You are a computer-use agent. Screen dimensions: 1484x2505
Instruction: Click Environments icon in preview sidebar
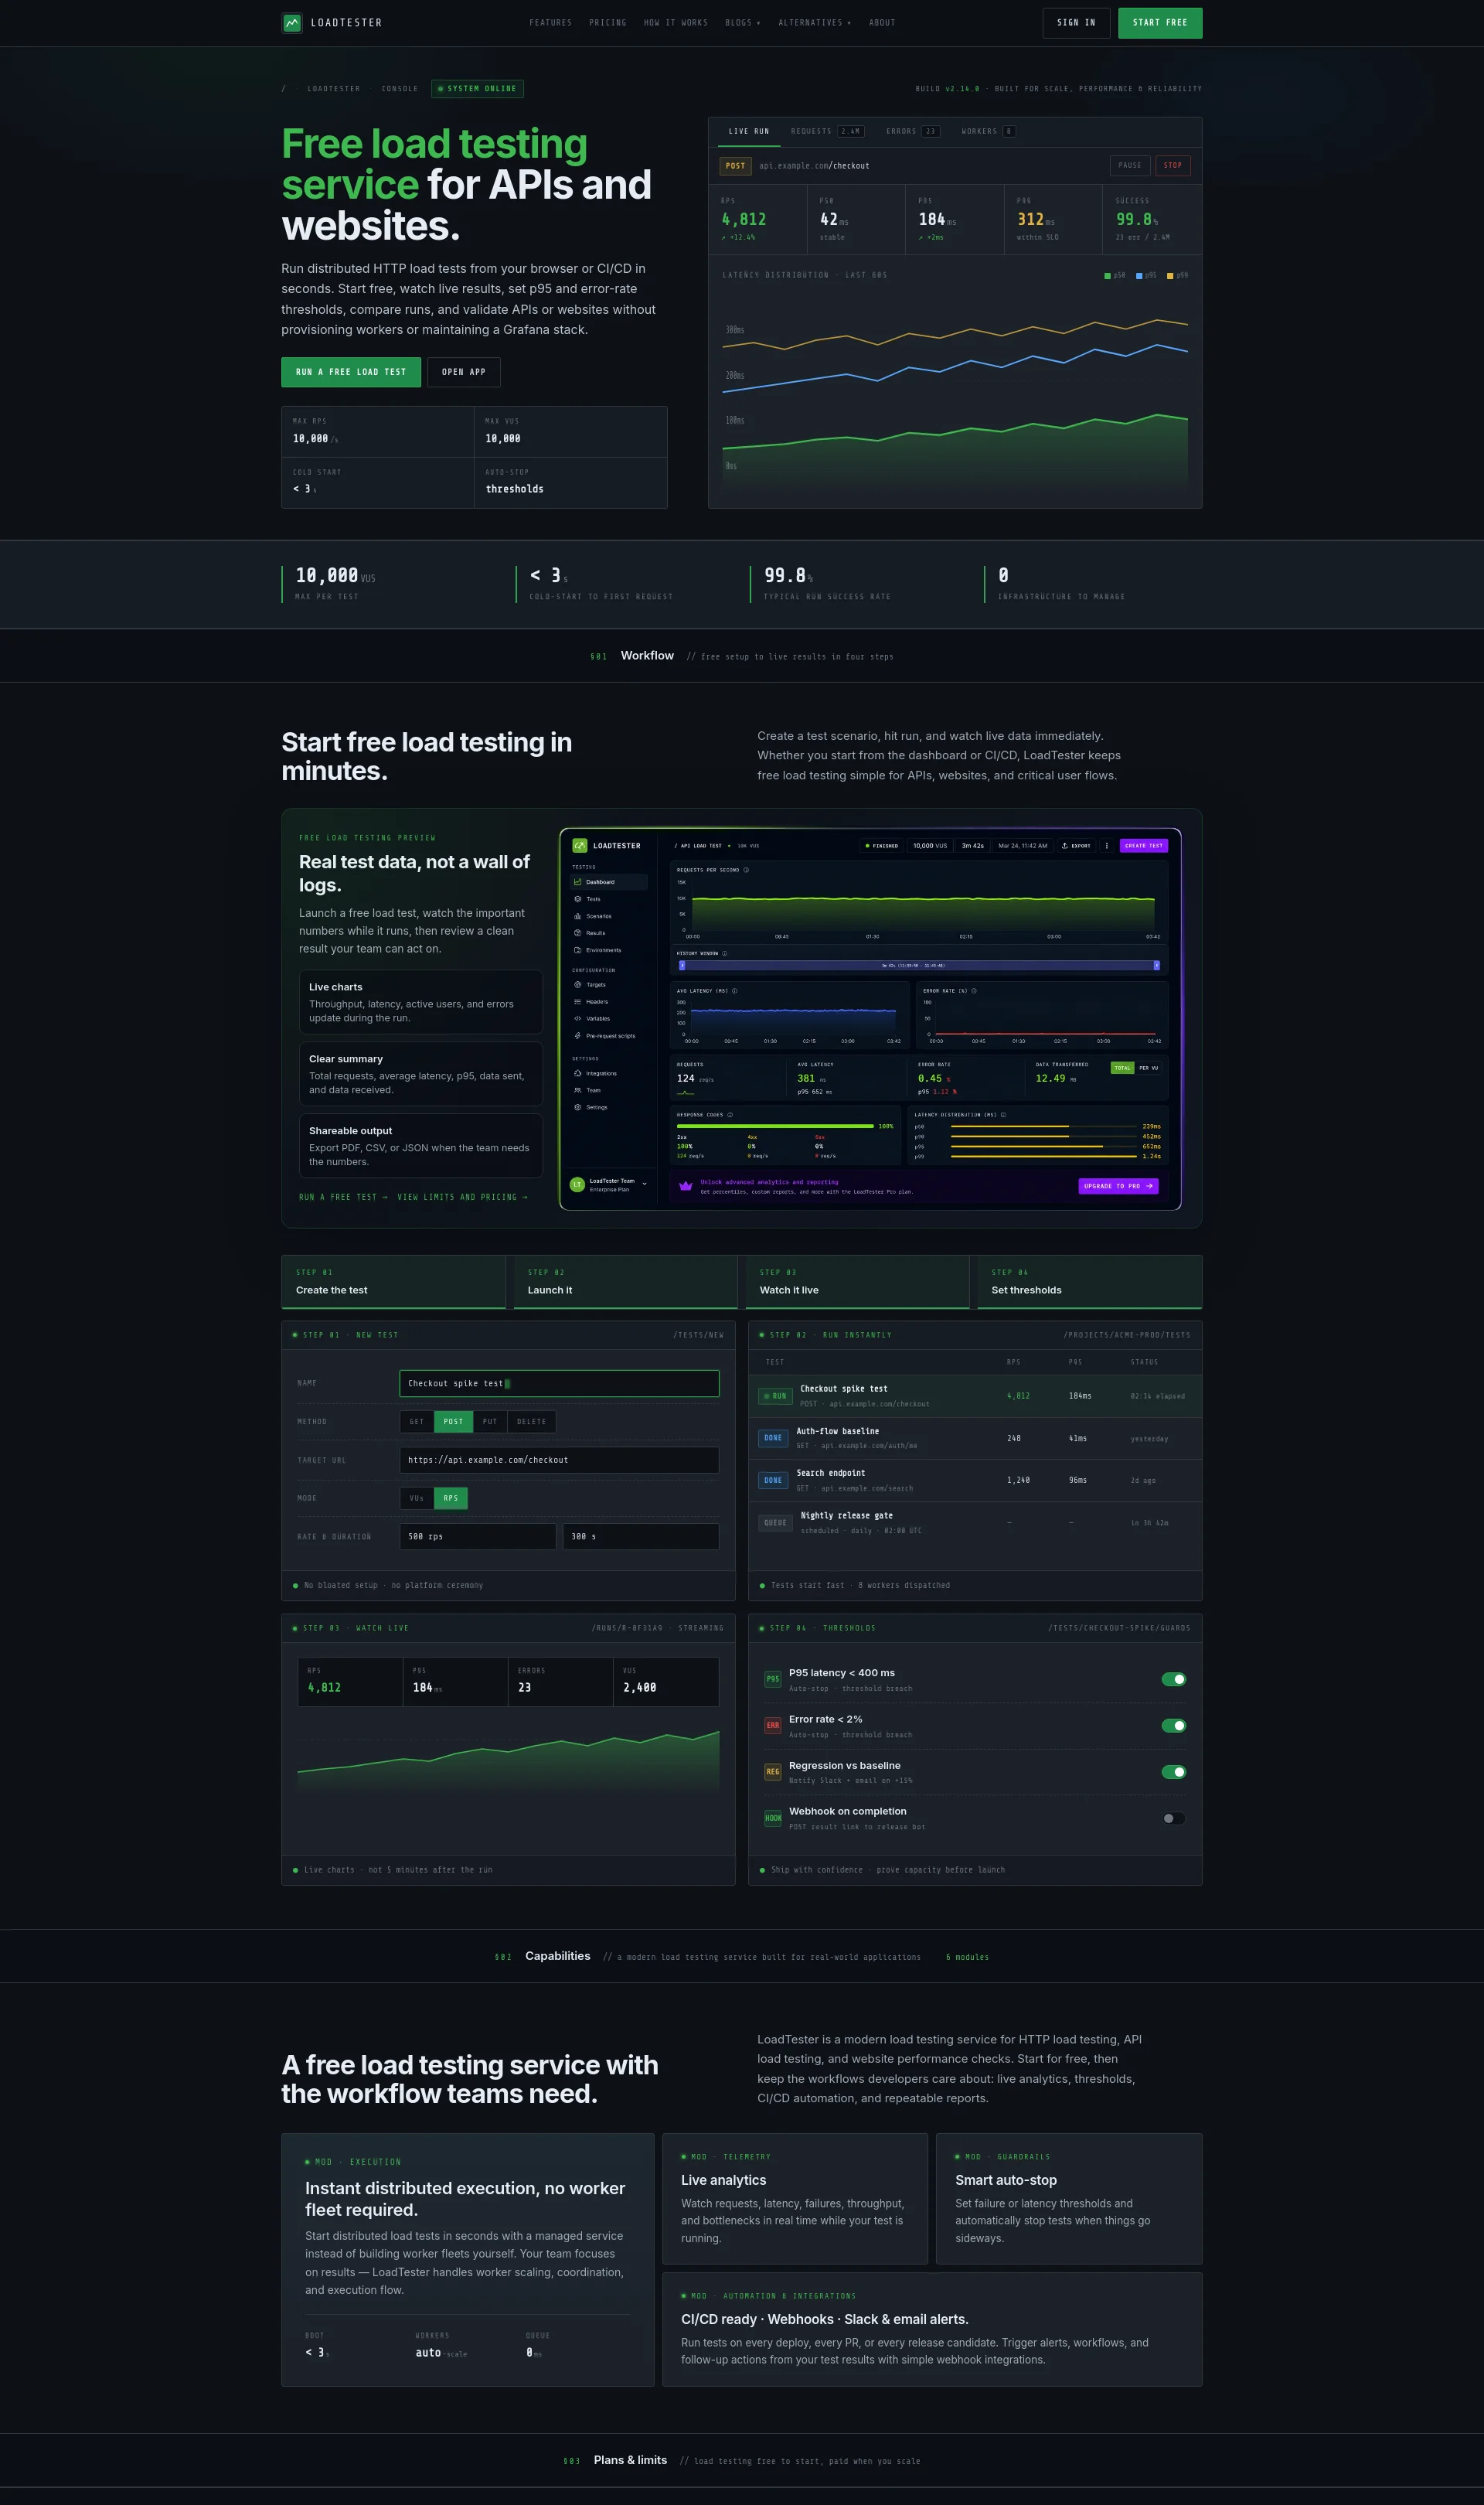tap(577, 950)
